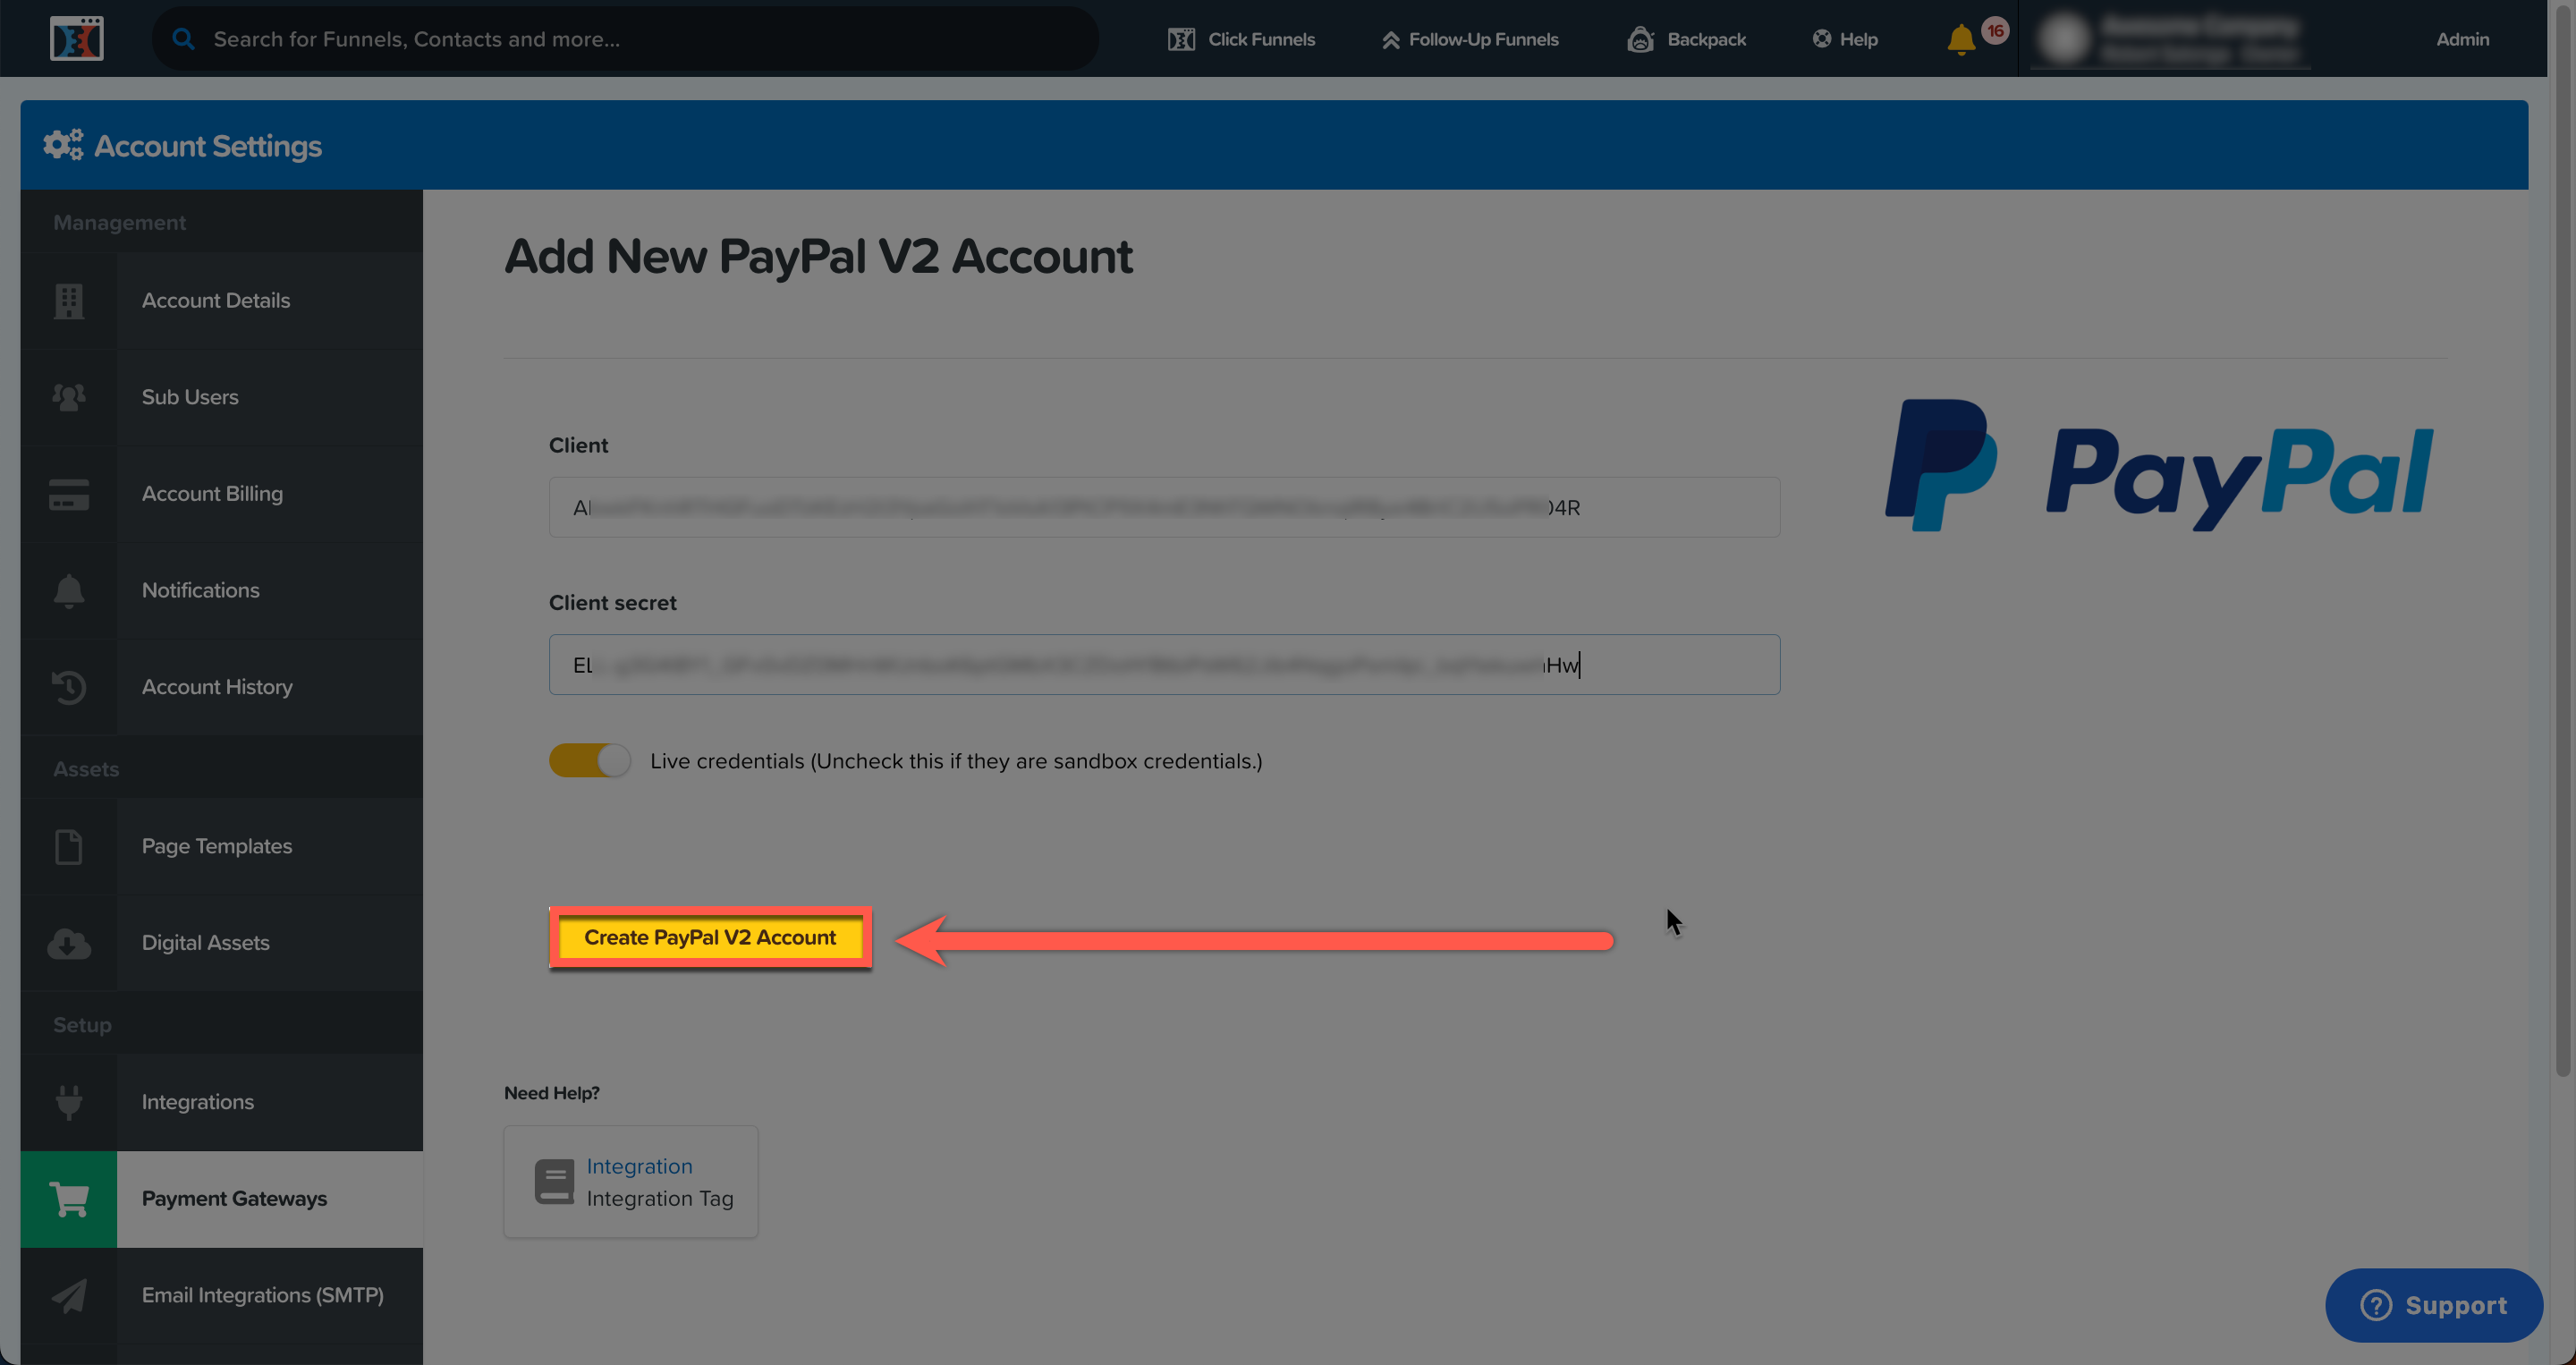Open the Follow-Up Funnels menu

coord(1470,39)
